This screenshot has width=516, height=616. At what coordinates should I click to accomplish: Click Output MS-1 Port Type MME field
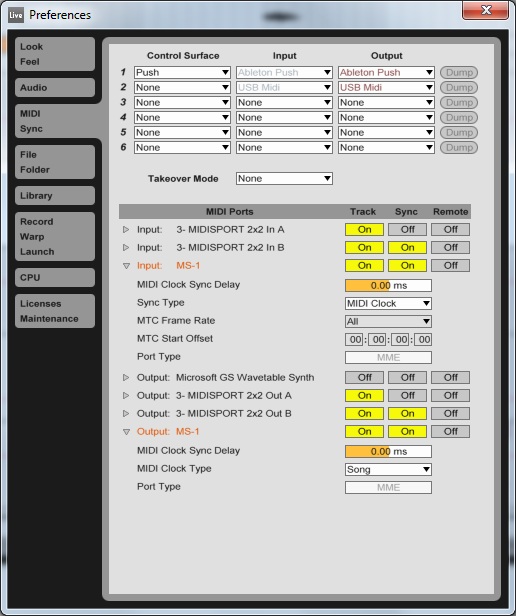pos(388,488)
